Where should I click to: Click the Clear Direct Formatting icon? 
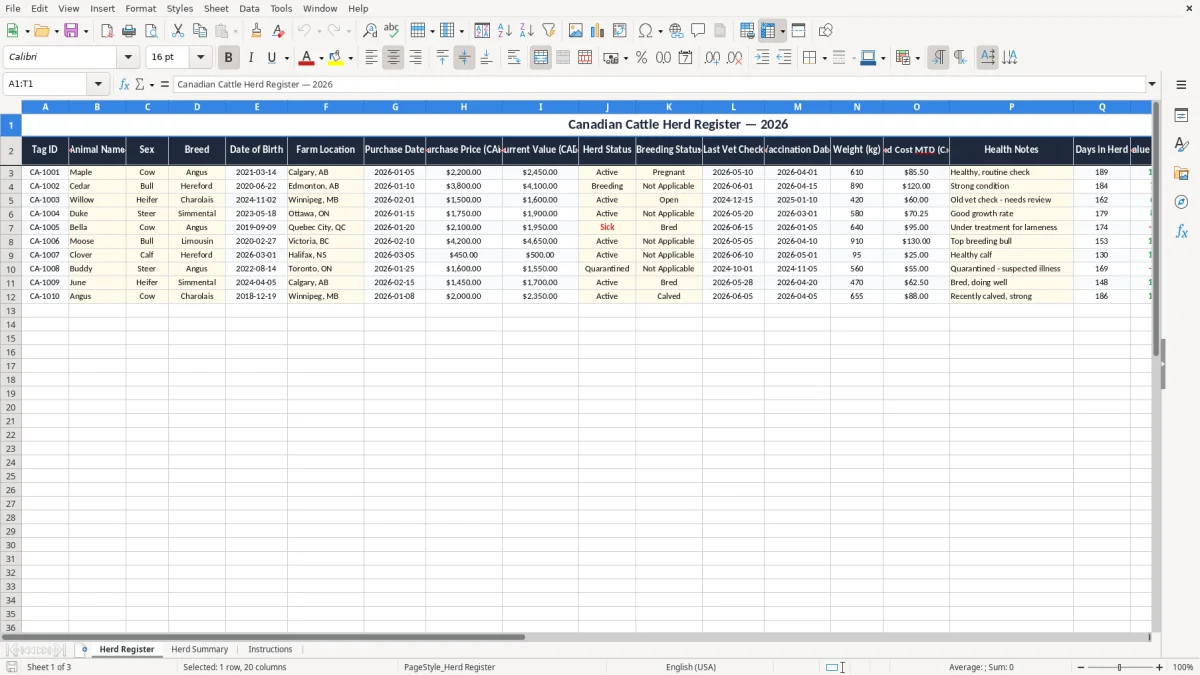[278, 31]
